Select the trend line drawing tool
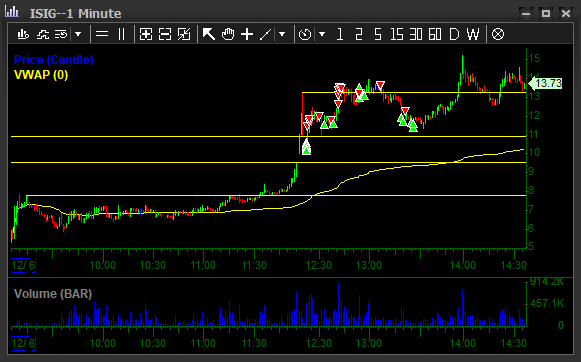The height and width of the screenshot is (362, 581). [265, 34]
